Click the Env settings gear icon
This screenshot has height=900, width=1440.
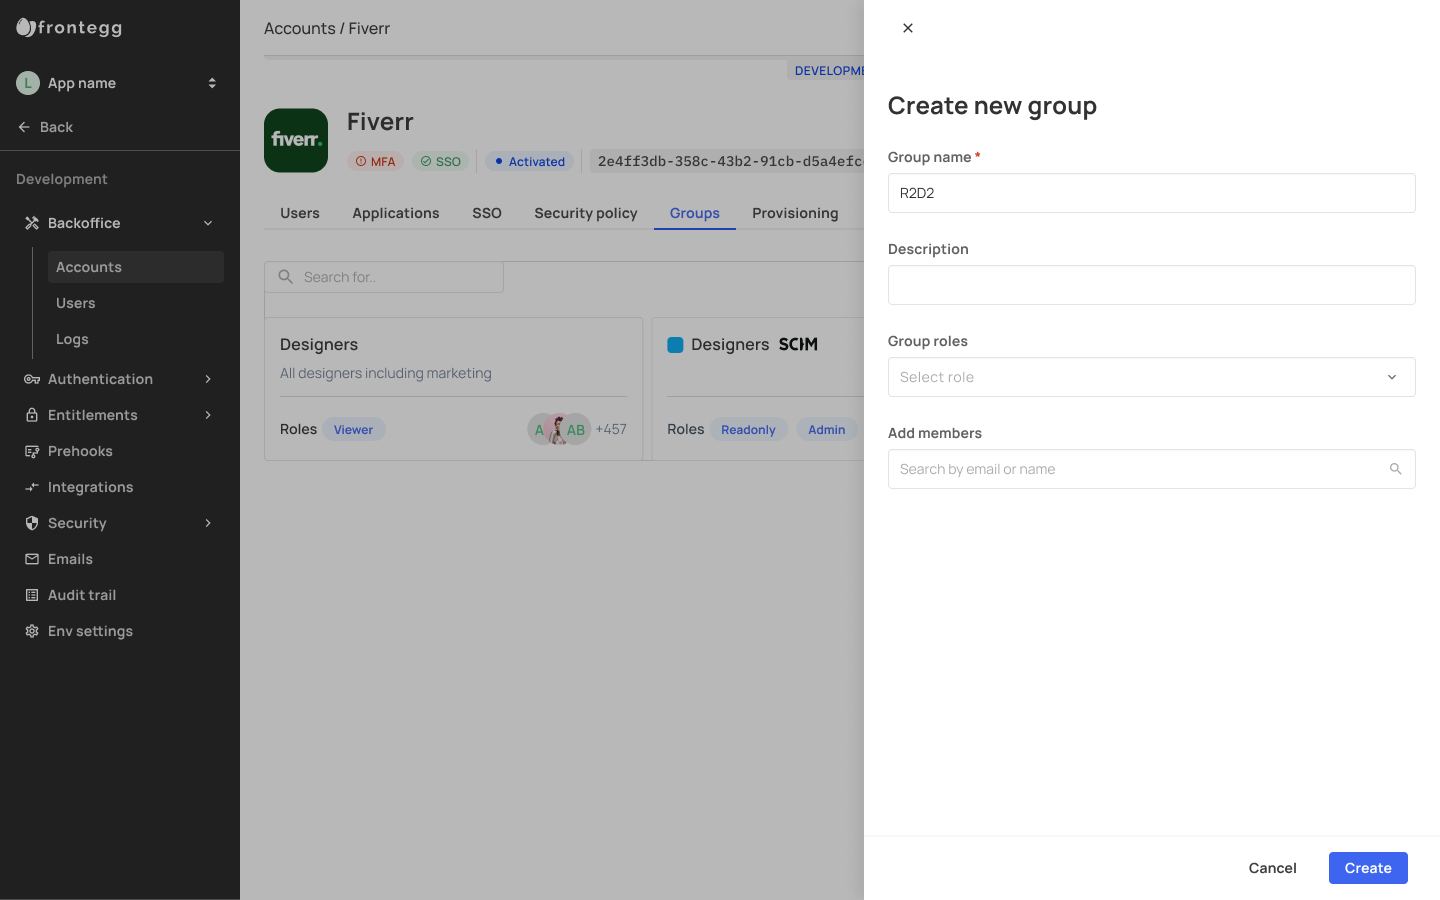click(32, 631)
